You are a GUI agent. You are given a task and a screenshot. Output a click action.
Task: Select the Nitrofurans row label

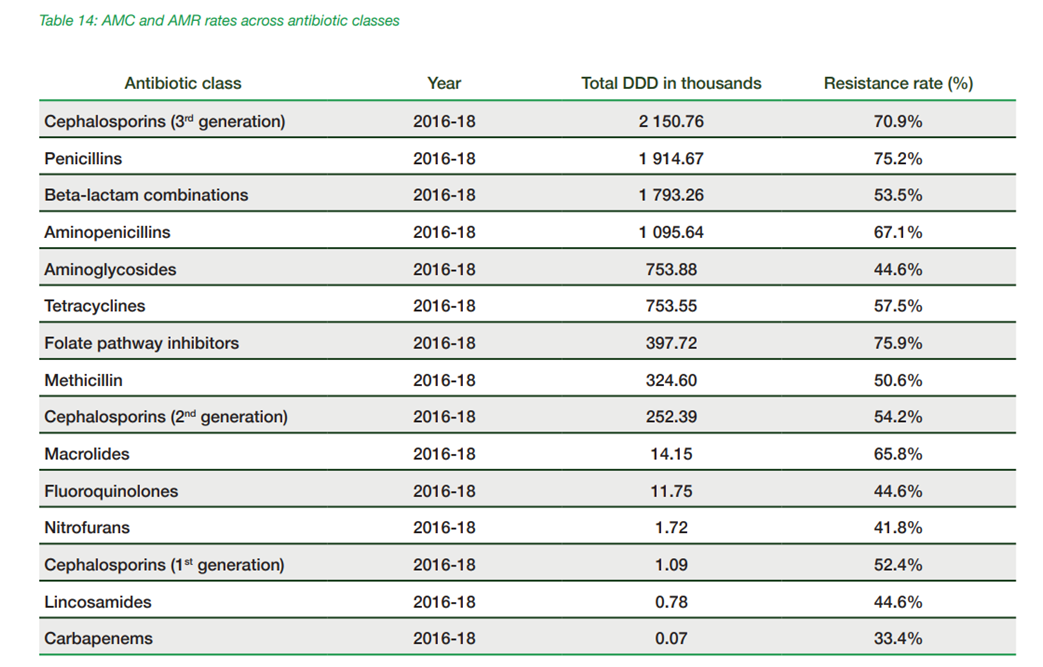click(x=87, y=528)
